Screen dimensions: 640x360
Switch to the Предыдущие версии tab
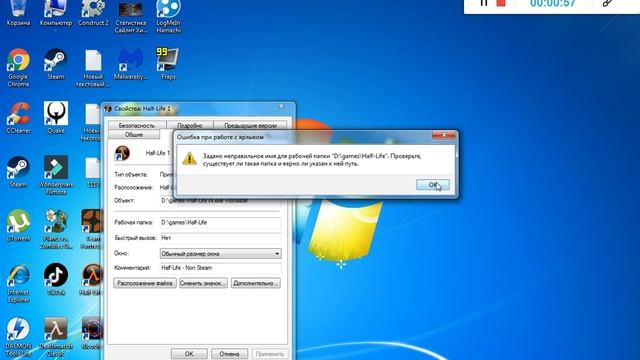[250, 125]
